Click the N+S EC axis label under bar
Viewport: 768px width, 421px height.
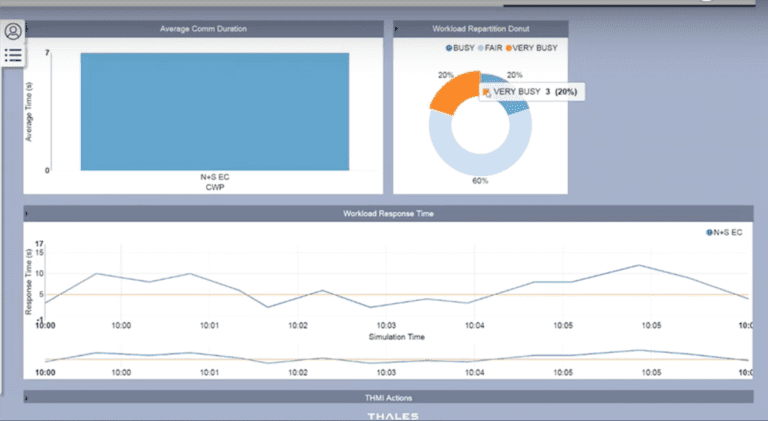pyautogui.click(x=215, y=178)
